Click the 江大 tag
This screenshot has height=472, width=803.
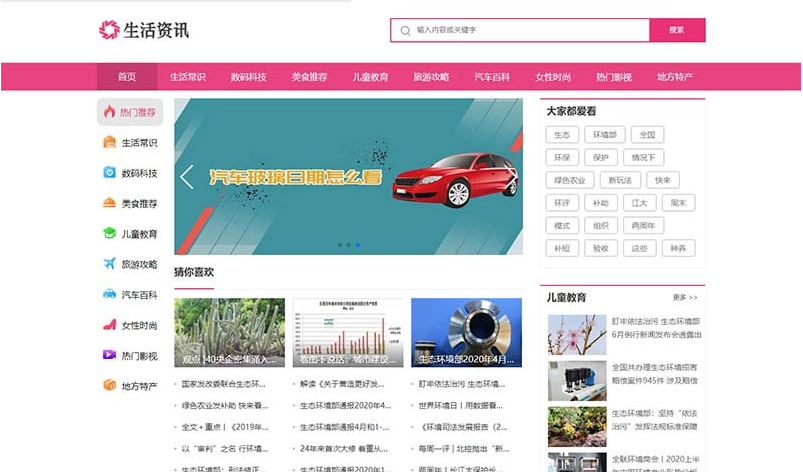coord(640,203)
